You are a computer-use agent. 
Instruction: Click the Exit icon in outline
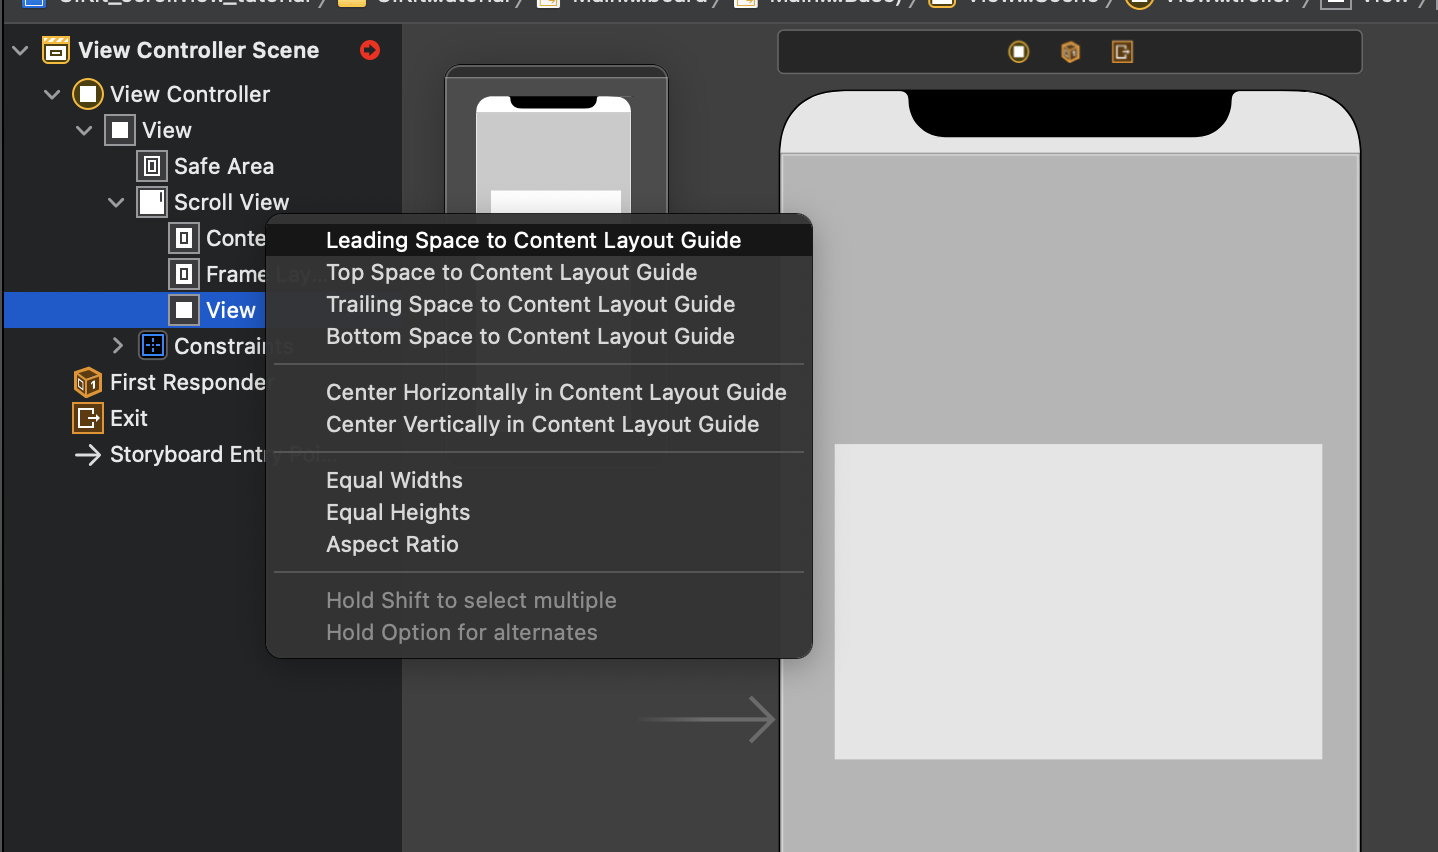pos(88,418)
